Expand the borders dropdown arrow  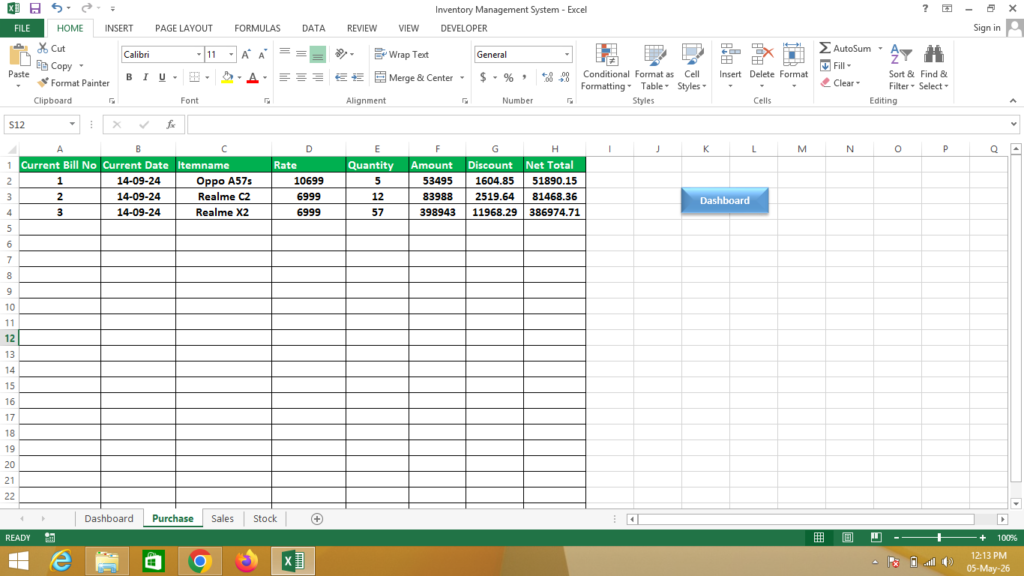click(207, 77)
